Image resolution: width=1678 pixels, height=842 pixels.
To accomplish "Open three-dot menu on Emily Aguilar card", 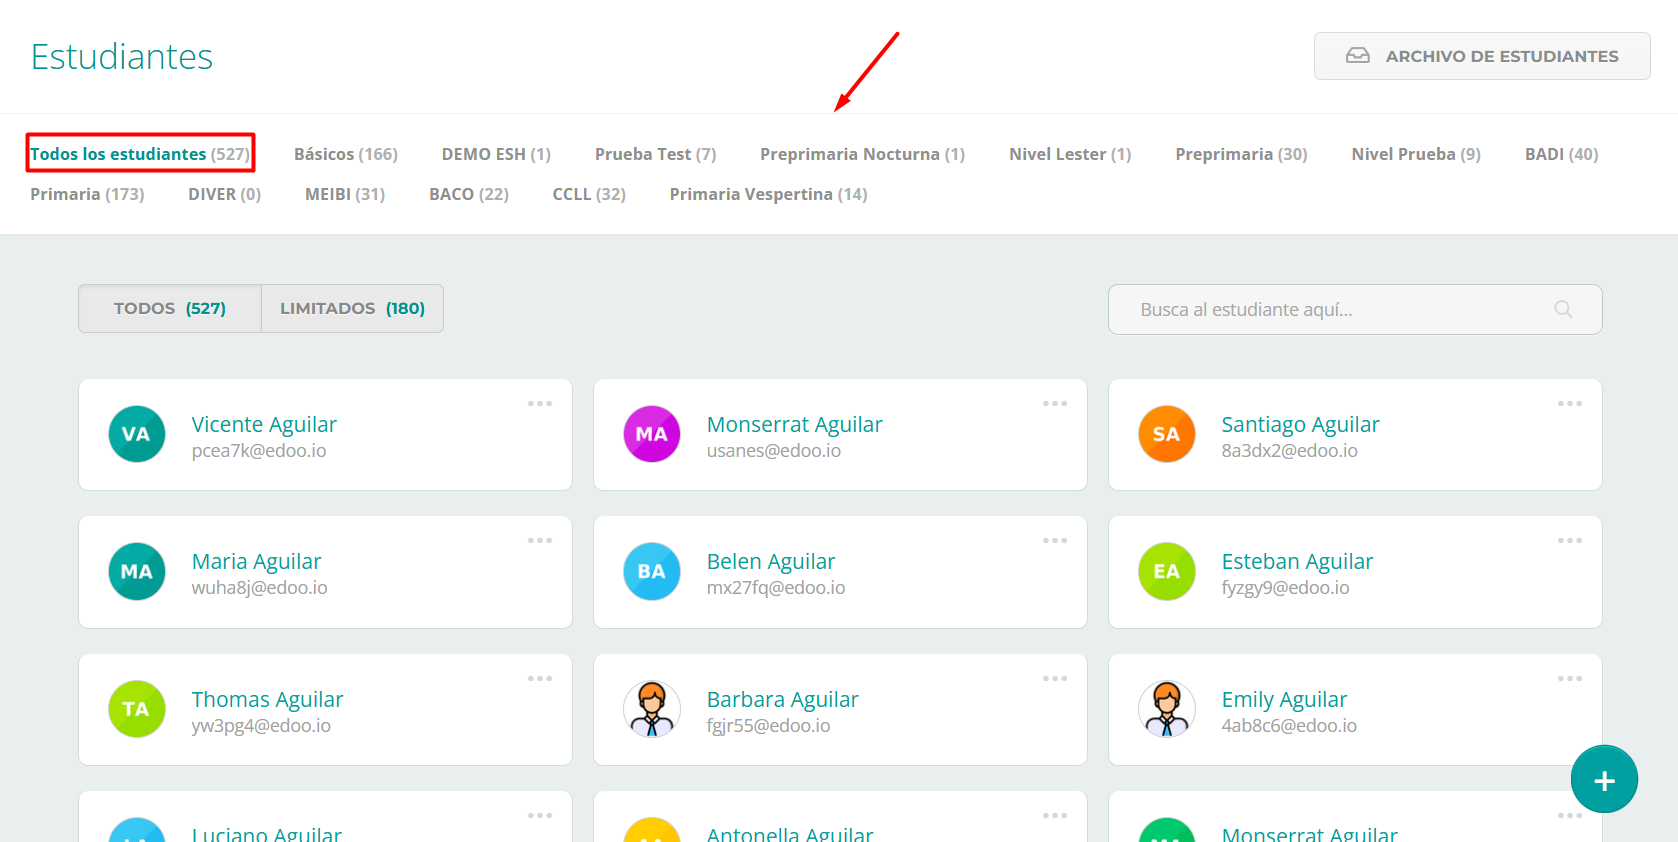I will click(x=1570, y=679).
